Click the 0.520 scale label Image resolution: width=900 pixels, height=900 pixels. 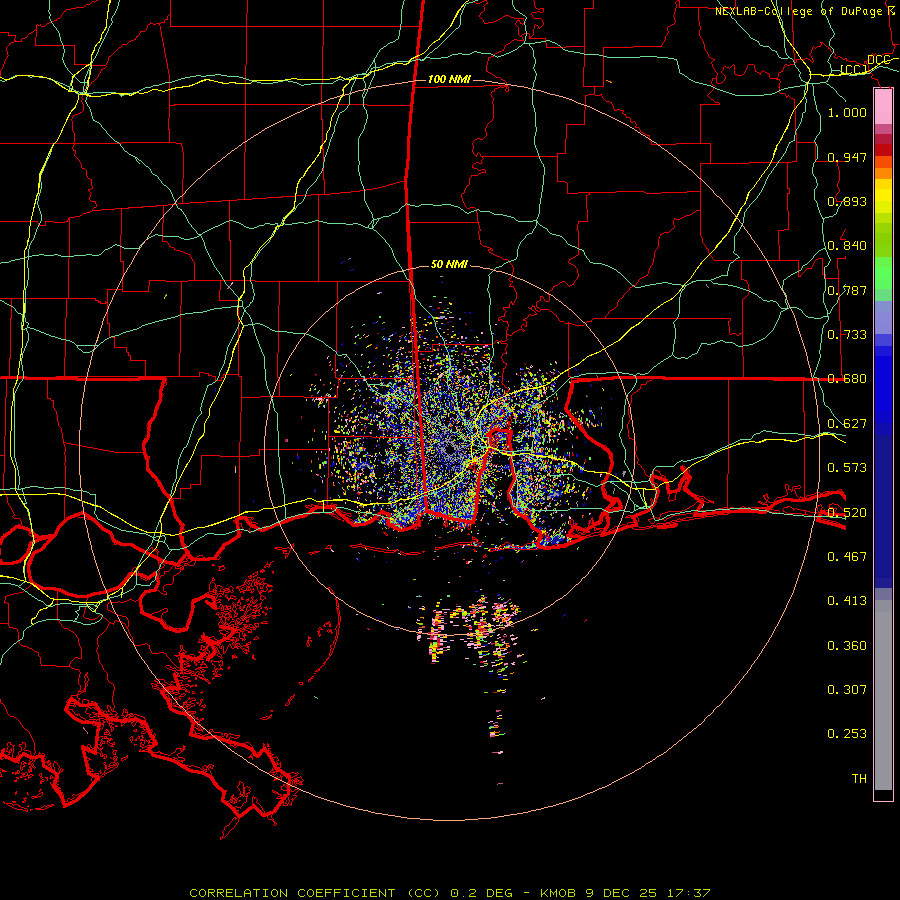[847, 513]
